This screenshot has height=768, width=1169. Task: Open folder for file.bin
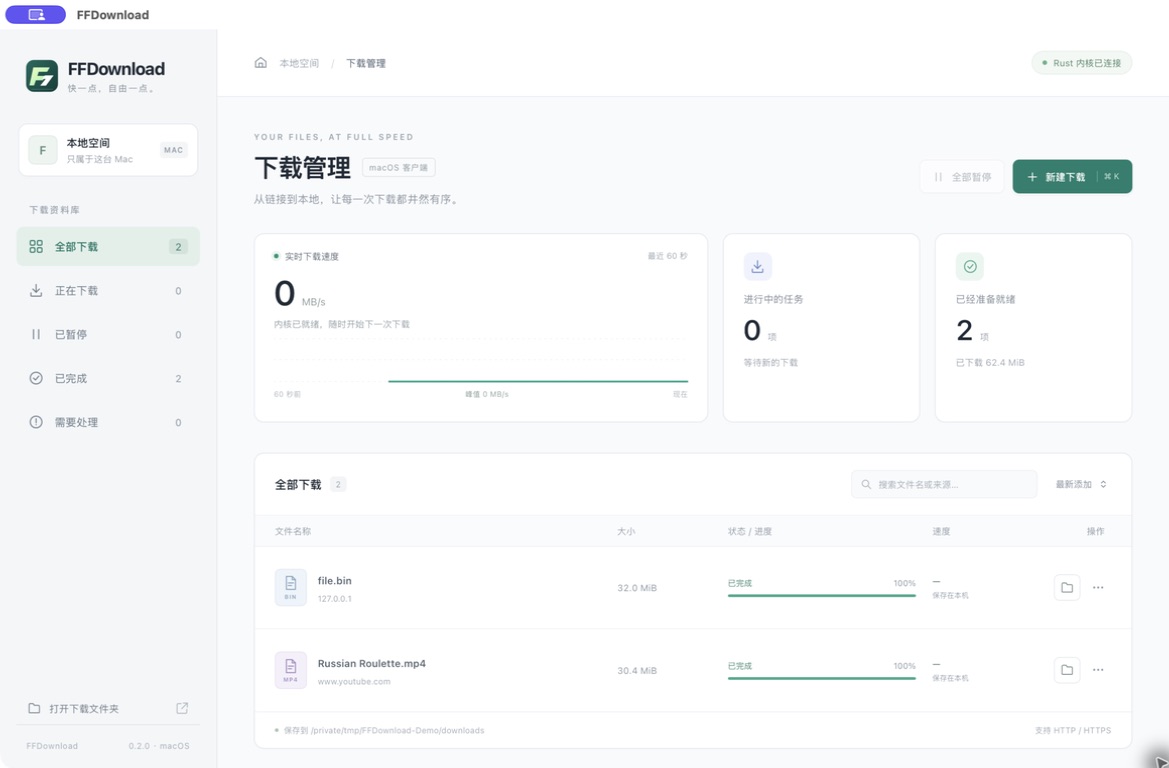pyautogui.click(x=1067, y=588)
